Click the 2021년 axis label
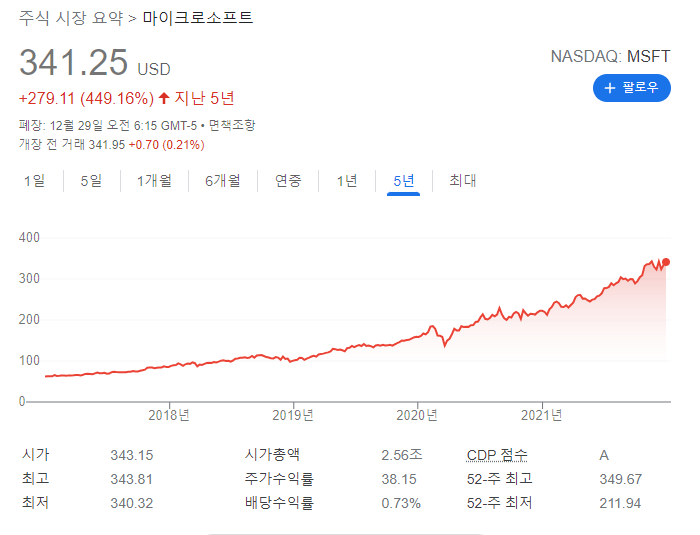700x535 pixels. coord(542,415)
